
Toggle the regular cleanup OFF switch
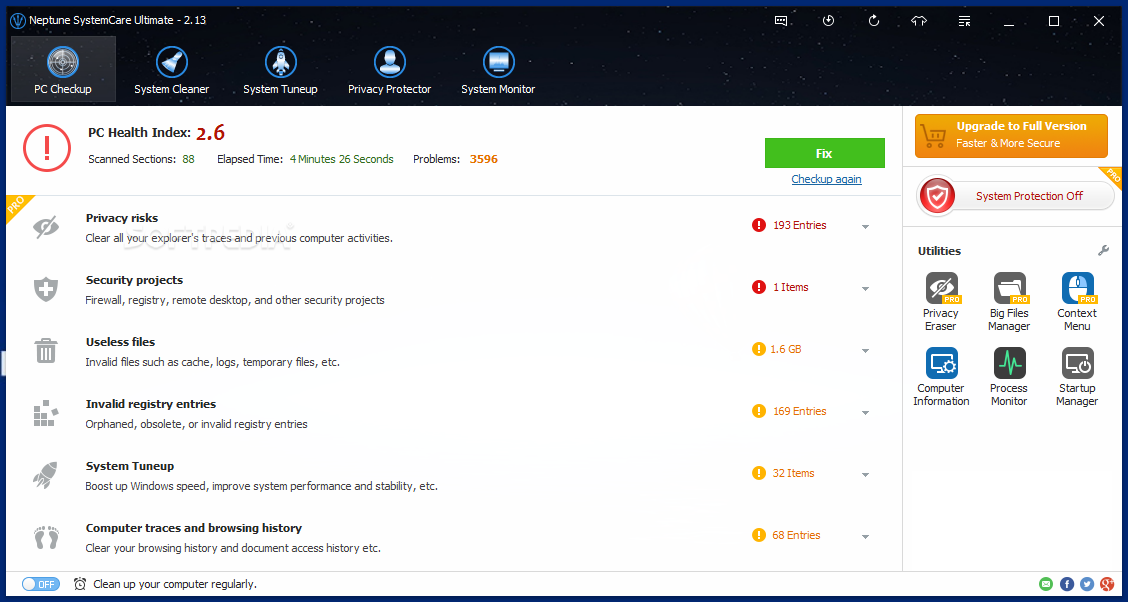[x=41, y=584]
